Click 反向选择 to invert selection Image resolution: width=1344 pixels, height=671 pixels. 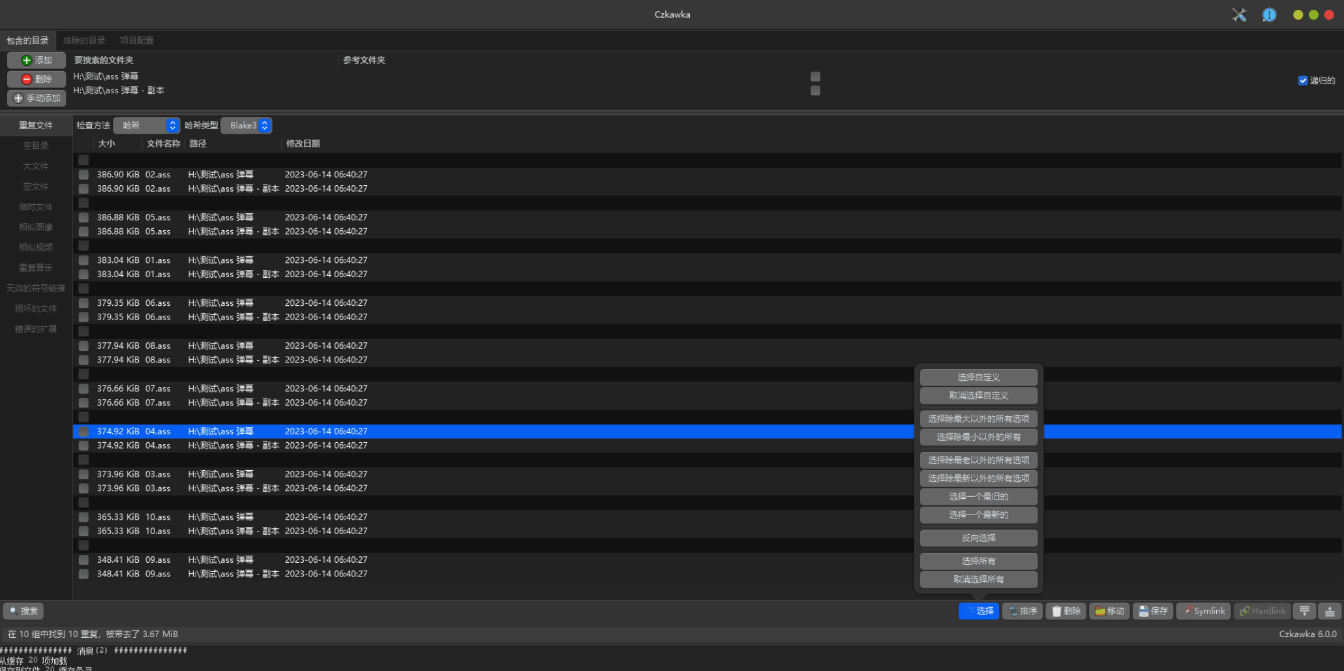(x=979, y=538)
